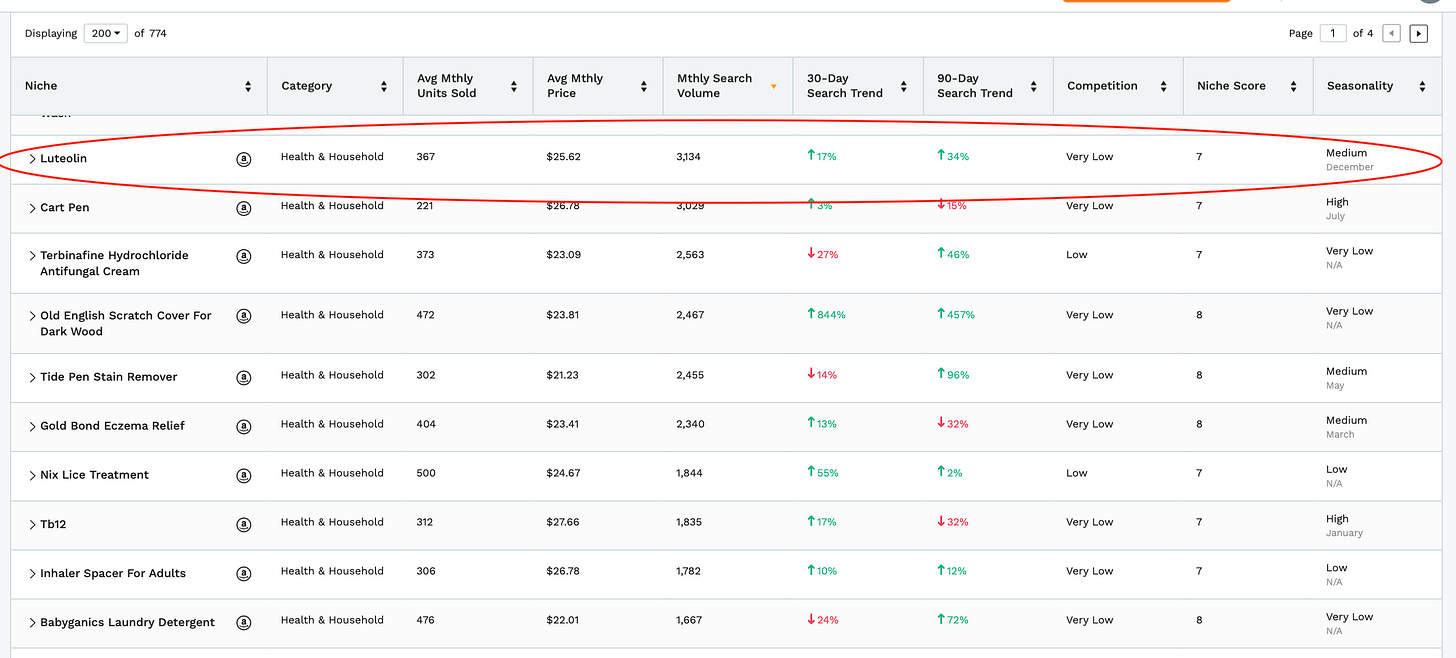Go to previous page arrow

click(x=1391, y=34)
